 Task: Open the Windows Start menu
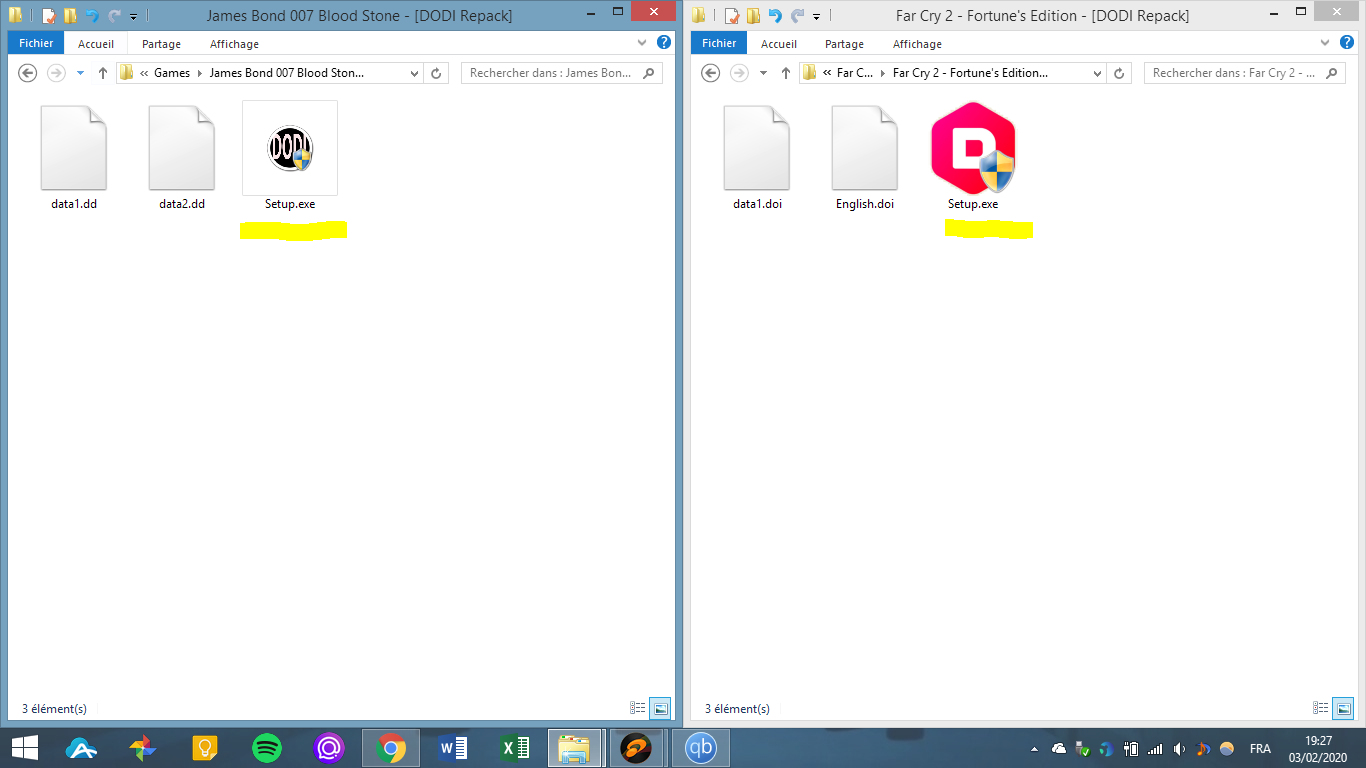(24, 748)
